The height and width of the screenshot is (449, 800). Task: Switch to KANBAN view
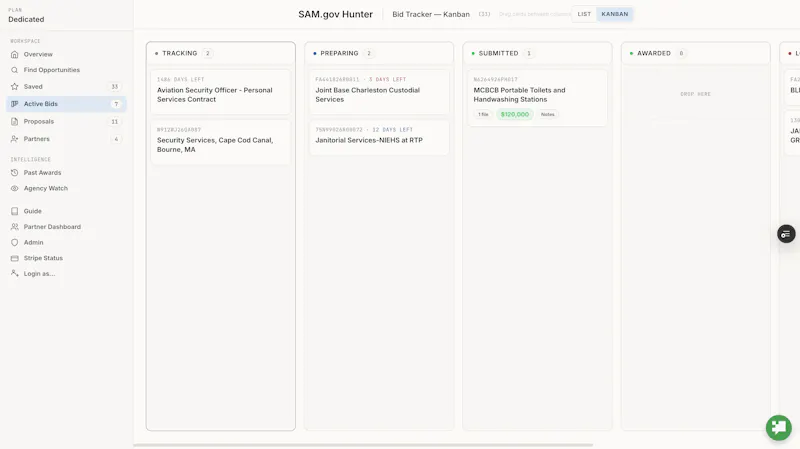coord(615,14)
